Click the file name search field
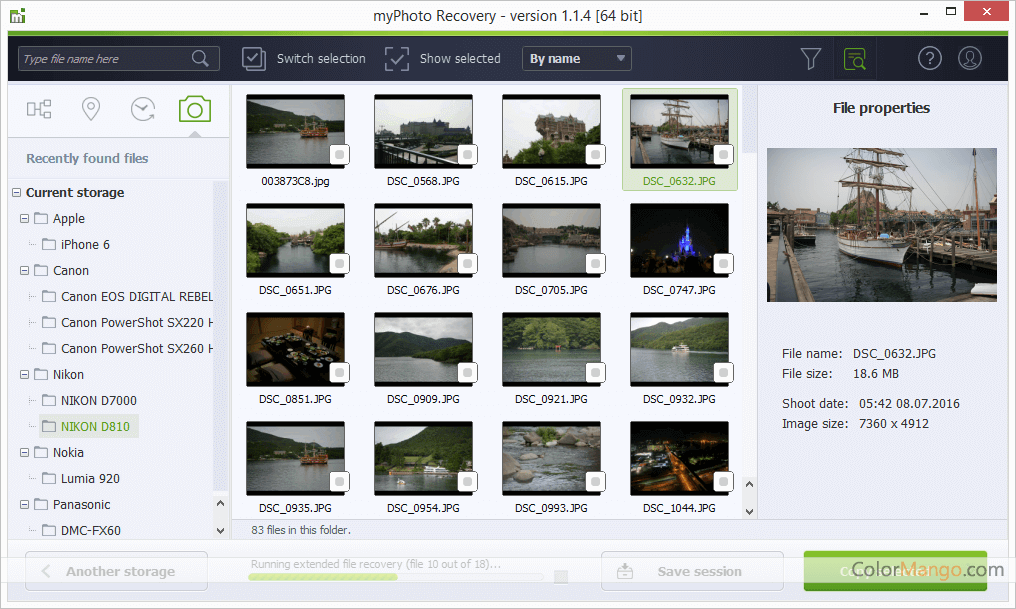This screenshot has height=609, width=1016. (x=119, y=58)
